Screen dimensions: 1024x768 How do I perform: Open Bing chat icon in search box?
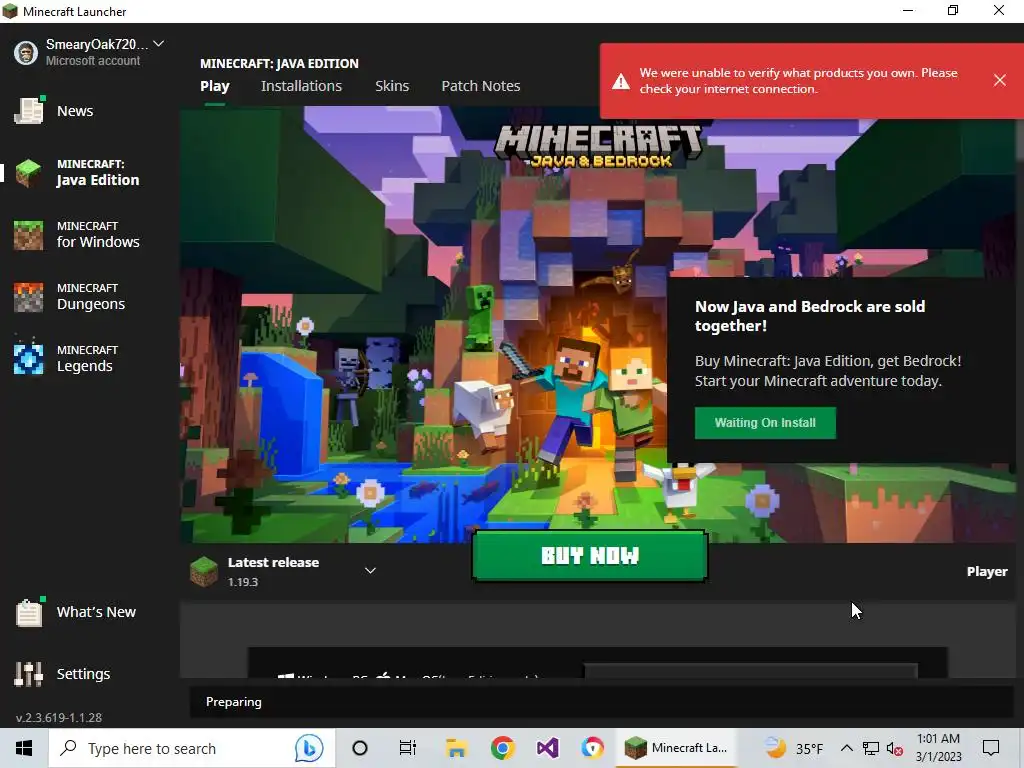pos(309,748)
